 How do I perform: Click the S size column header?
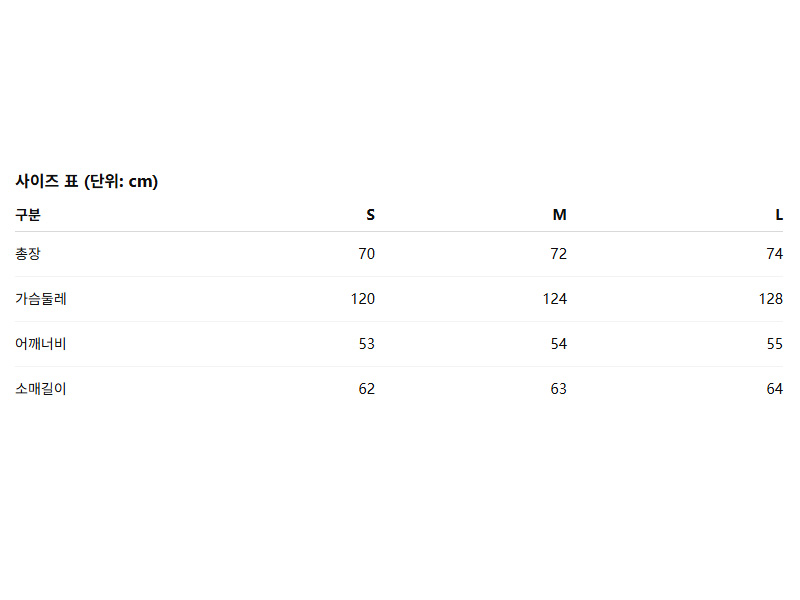pyautogui.click(x=370, y=214)
